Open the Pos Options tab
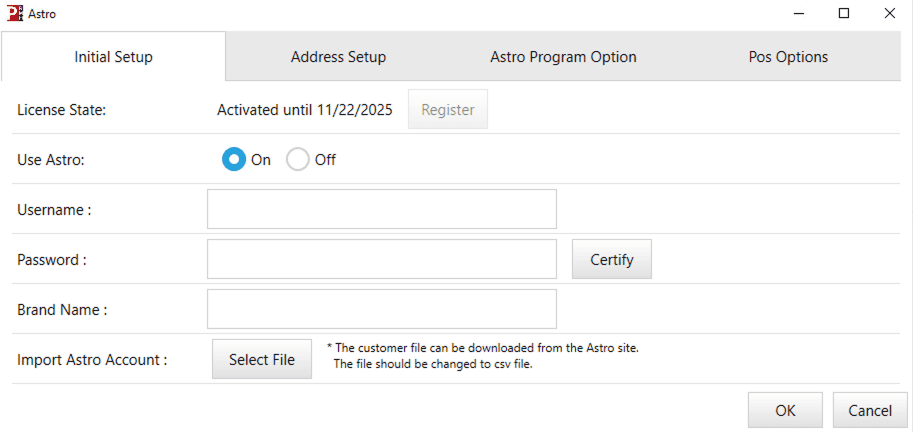Viewport: 913px width, 432px height. pyautogui.click(x=788, y=57)
